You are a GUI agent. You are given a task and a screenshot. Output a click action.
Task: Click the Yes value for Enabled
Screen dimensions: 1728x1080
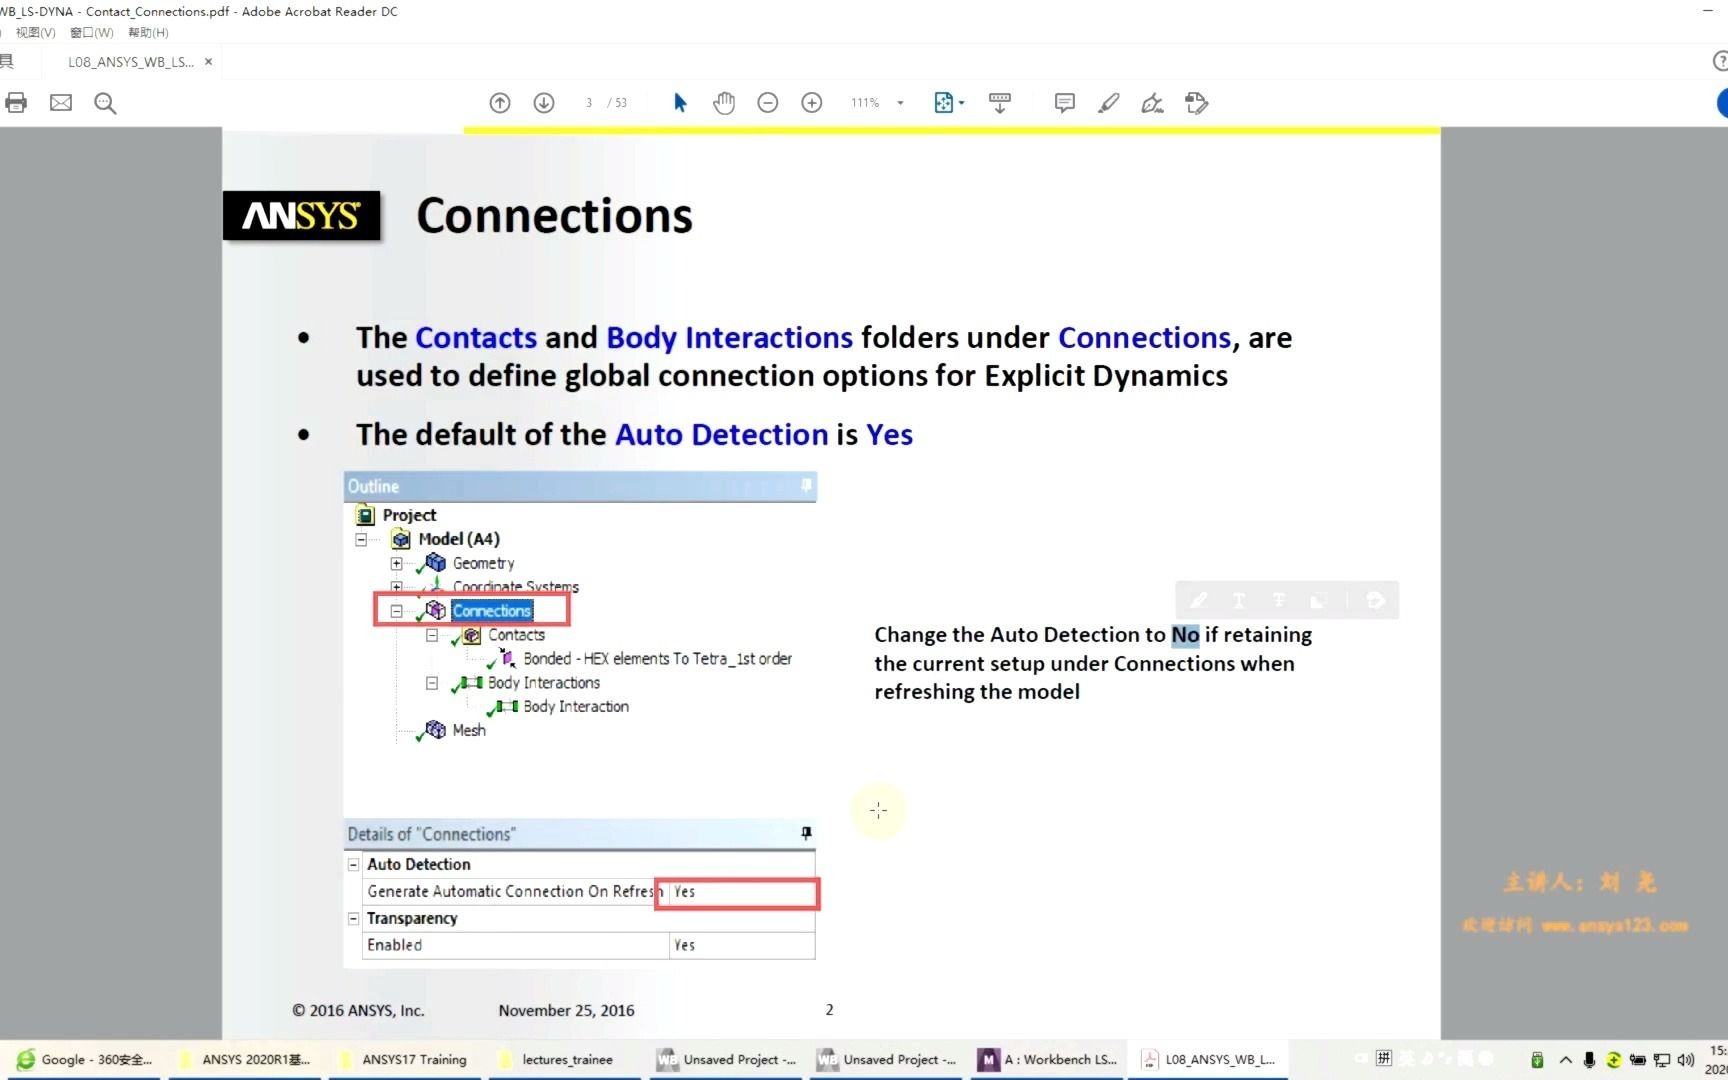point(741,945)
